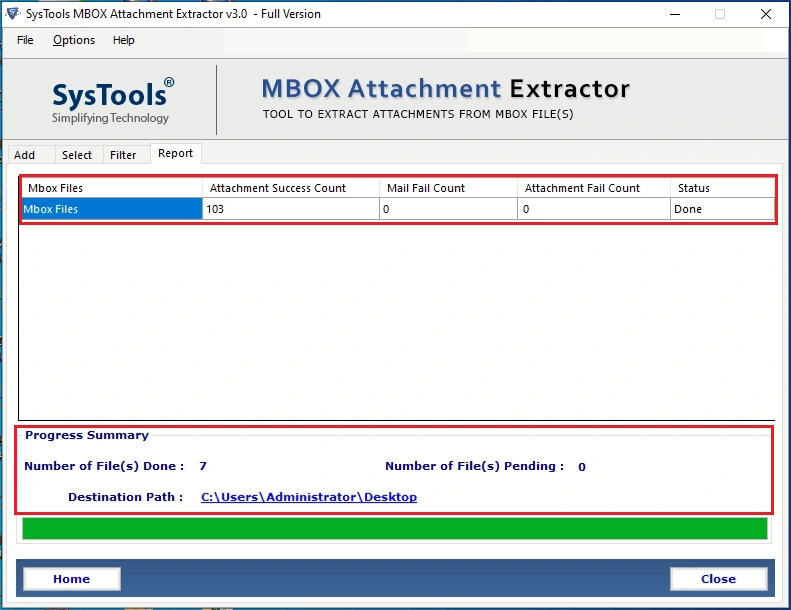Click the Home button

pyautogui.click(x=72, y=579)
